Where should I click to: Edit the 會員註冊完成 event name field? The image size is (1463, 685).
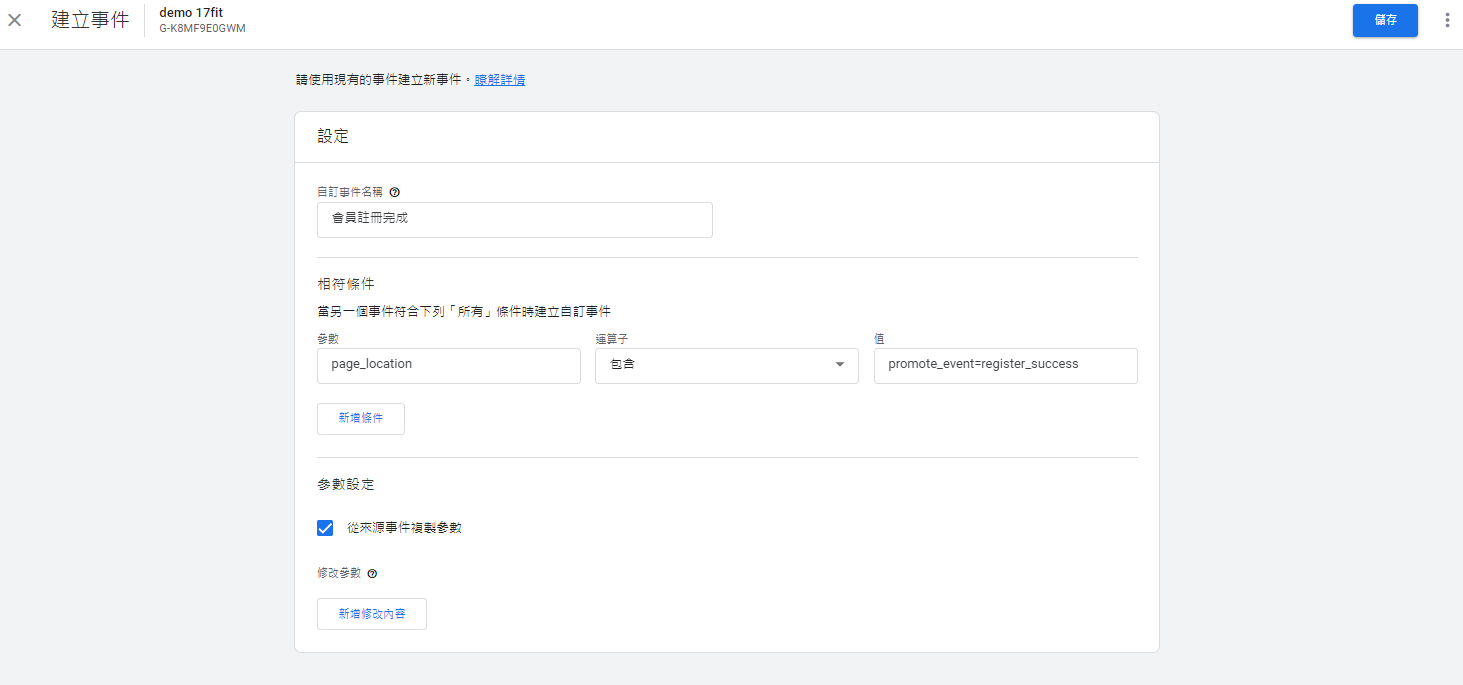515,220
